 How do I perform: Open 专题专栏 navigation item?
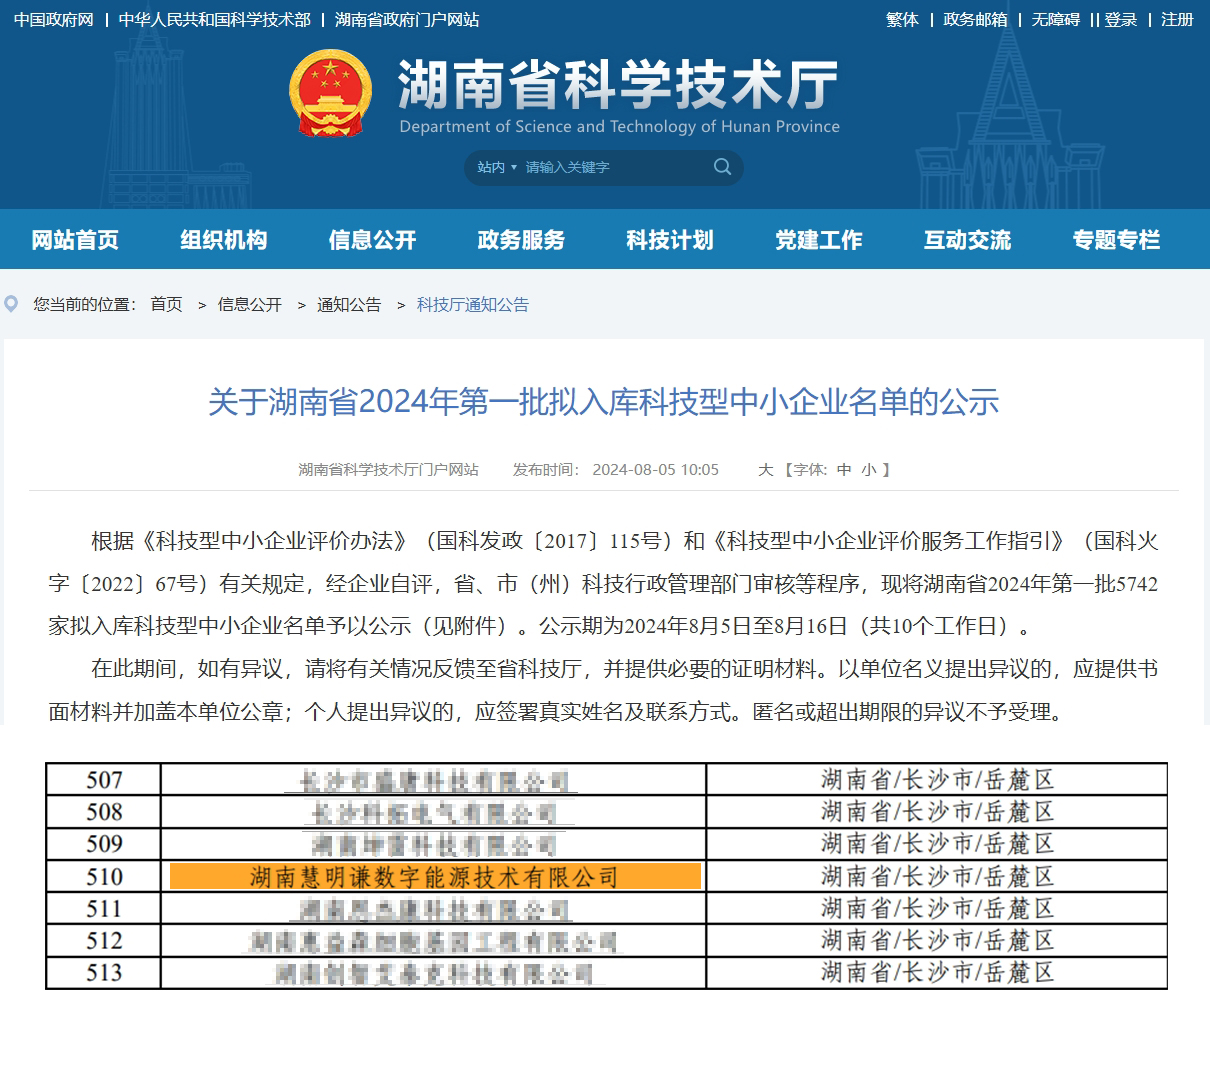click(1116, 240)
